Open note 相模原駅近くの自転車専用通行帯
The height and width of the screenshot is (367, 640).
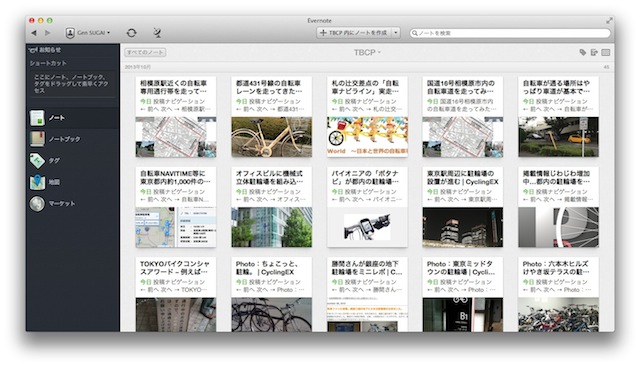point(176,117)
